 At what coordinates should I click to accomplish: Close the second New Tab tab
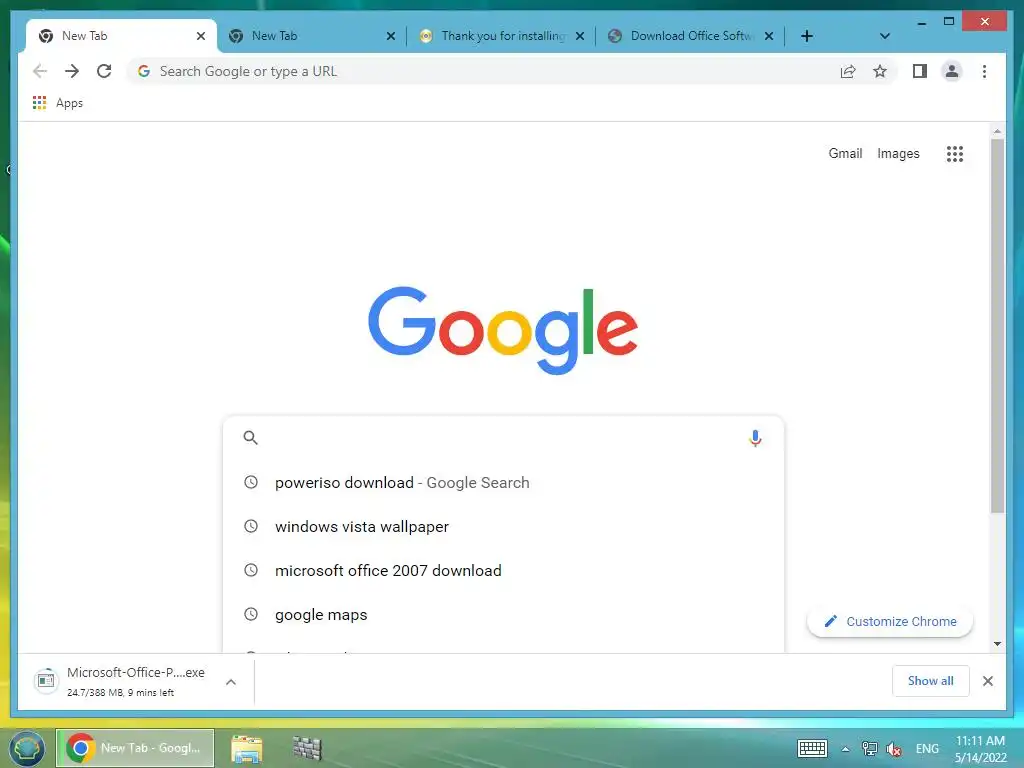pyautogui.click(x=391, y=36)
